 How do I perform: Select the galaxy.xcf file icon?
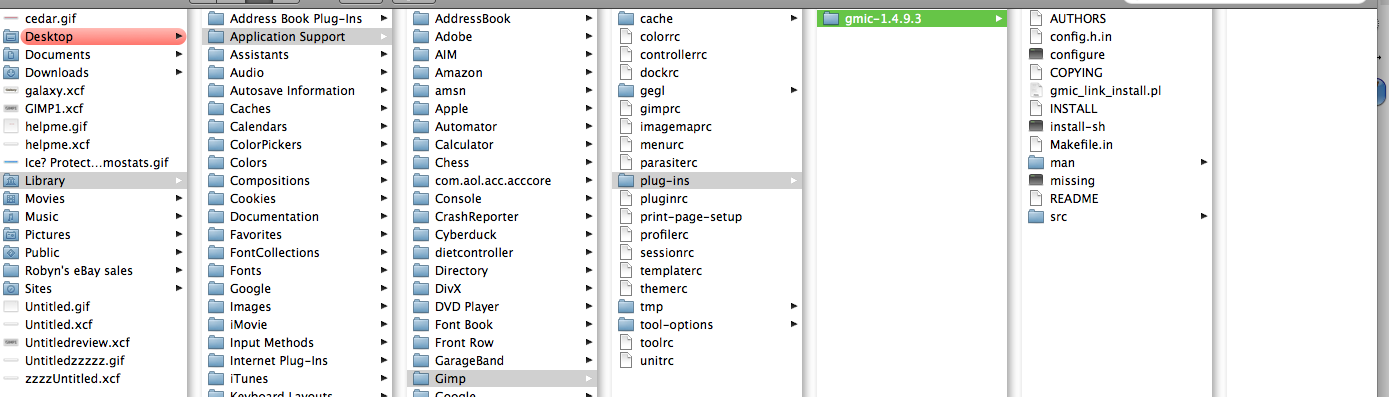pos(11,91)
